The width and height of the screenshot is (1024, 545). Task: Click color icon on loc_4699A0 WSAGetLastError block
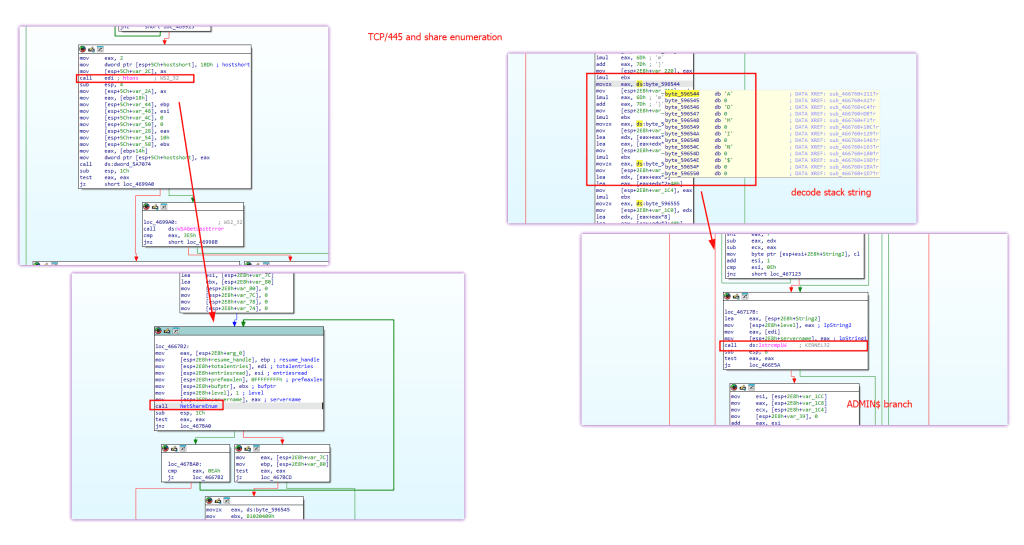[x=146, y=207]
